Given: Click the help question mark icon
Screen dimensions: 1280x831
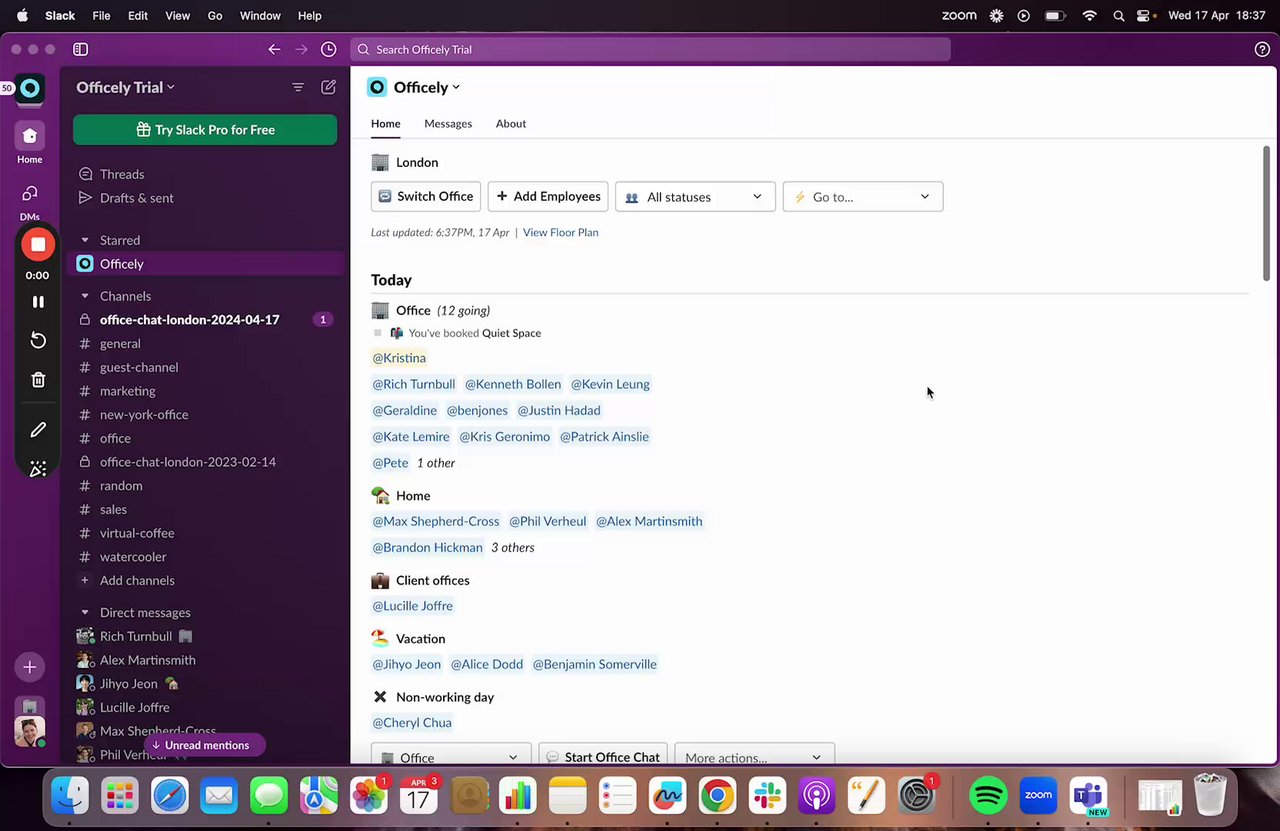Looking at the screenshot, I should coord(1262,49).
